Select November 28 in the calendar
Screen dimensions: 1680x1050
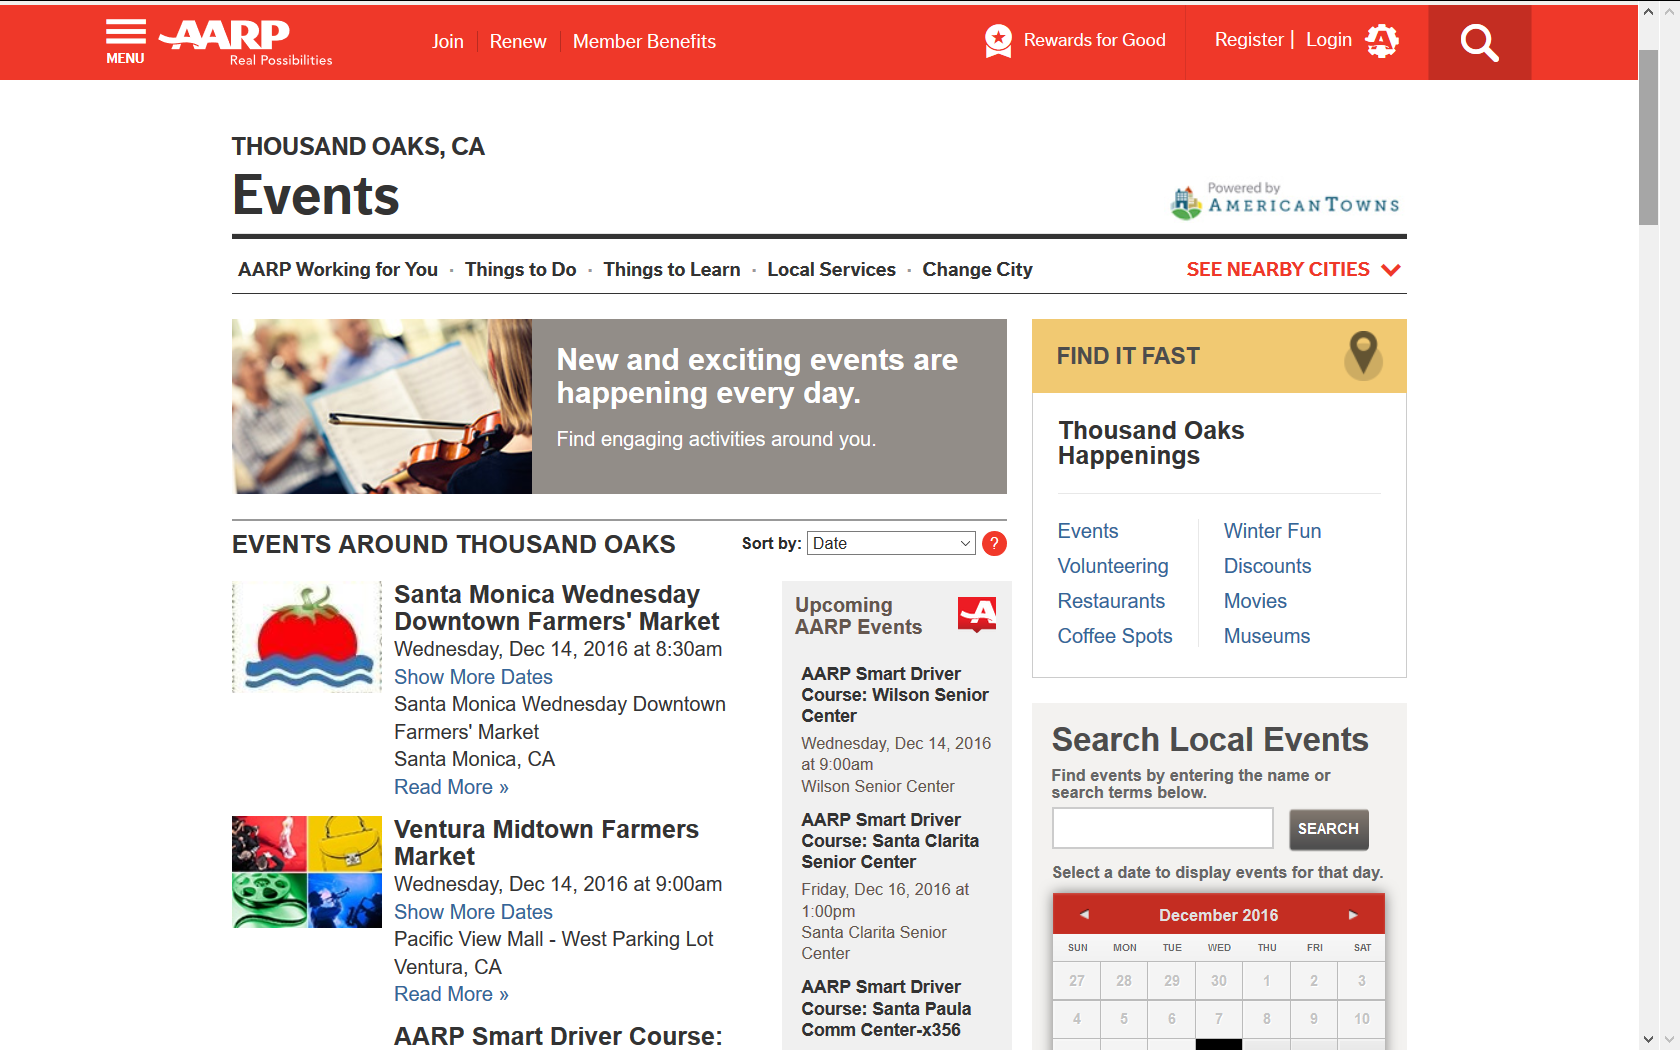click(1124, 981)
